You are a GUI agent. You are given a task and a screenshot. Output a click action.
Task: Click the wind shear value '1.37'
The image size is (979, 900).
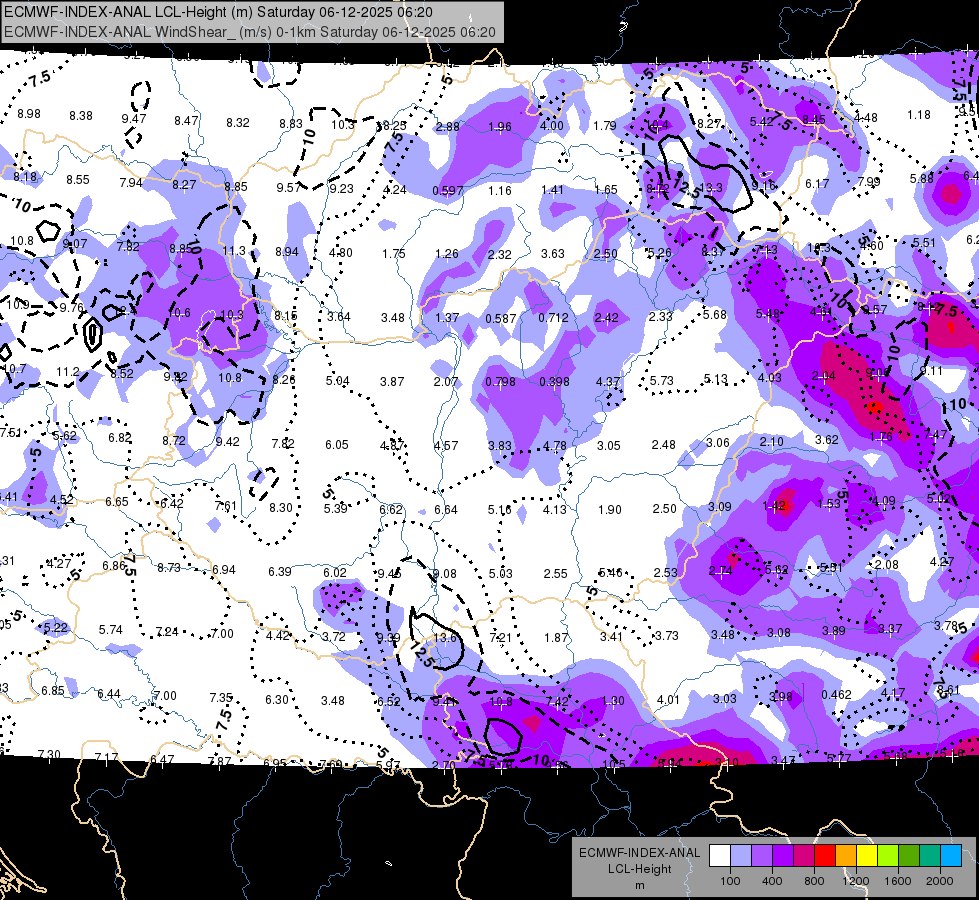pyautogui.click(x=447, y=318)
